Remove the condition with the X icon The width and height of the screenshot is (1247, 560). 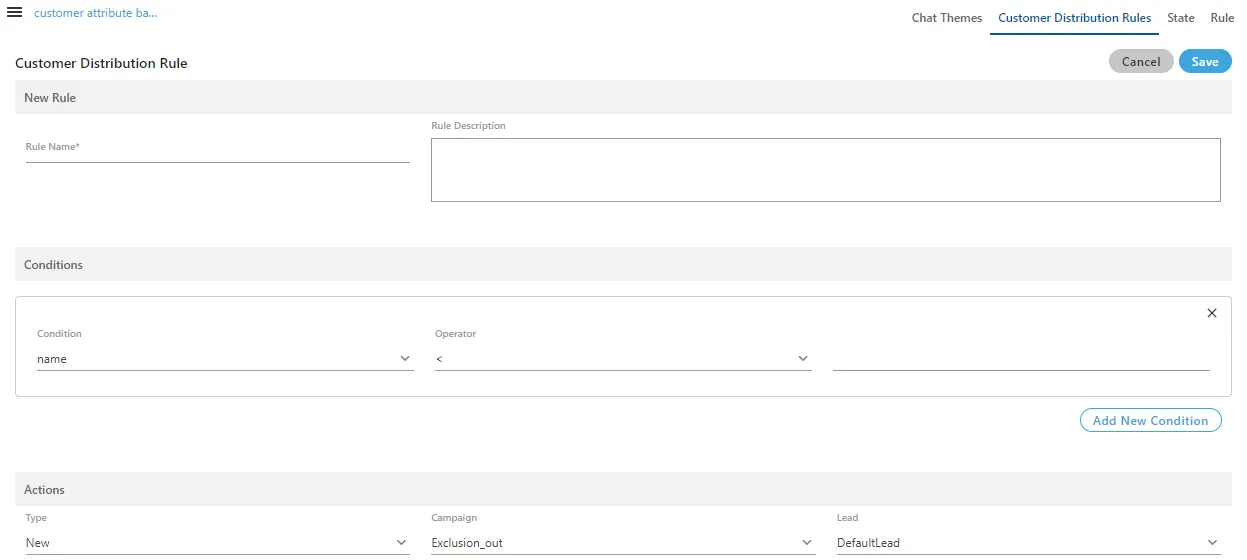pos(1212,313)
